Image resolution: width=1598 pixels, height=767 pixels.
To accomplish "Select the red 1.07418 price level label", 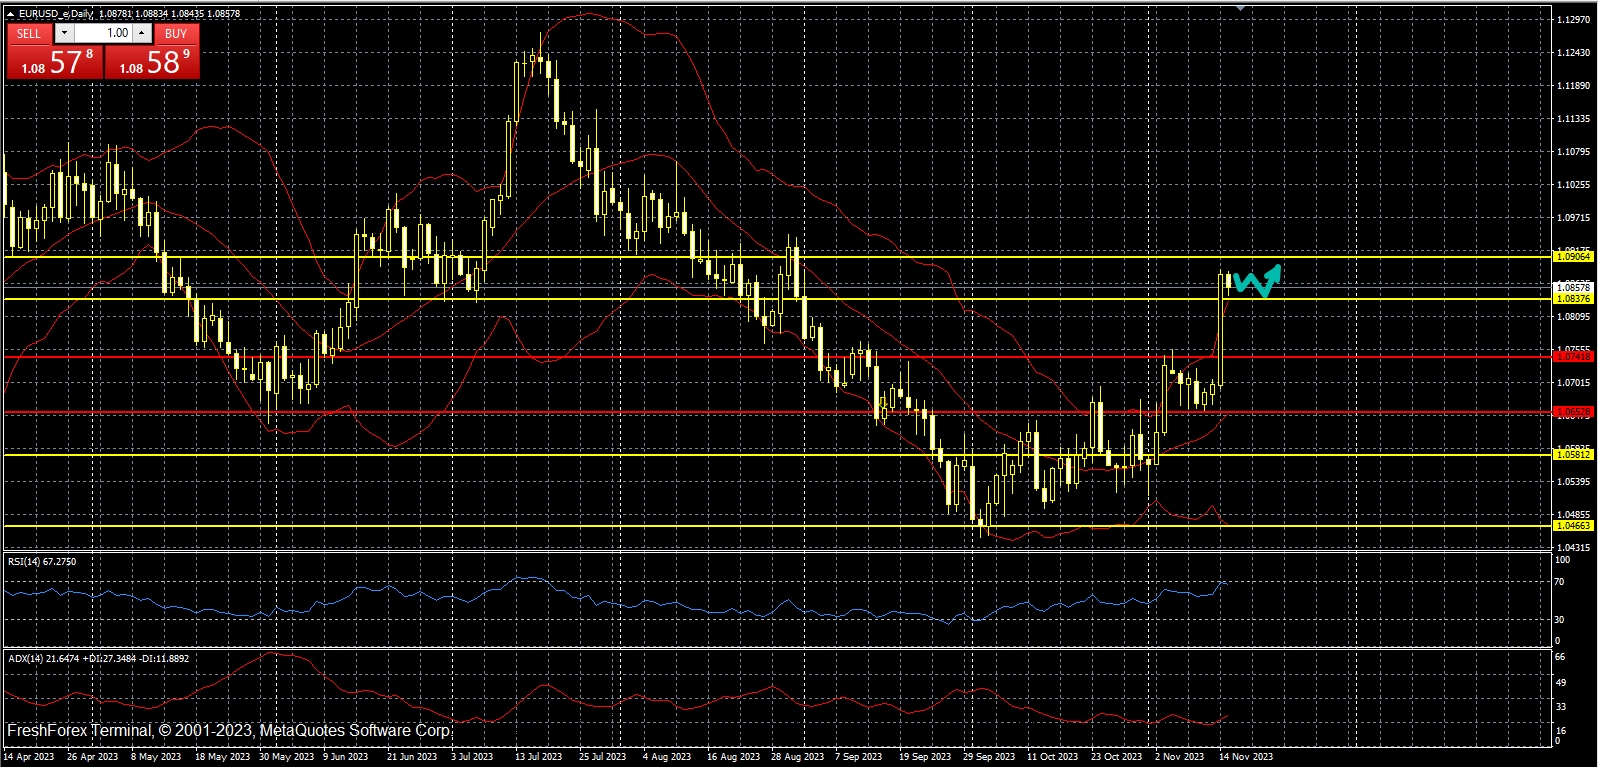I will pyautogui.click(x=1572, y=357).
